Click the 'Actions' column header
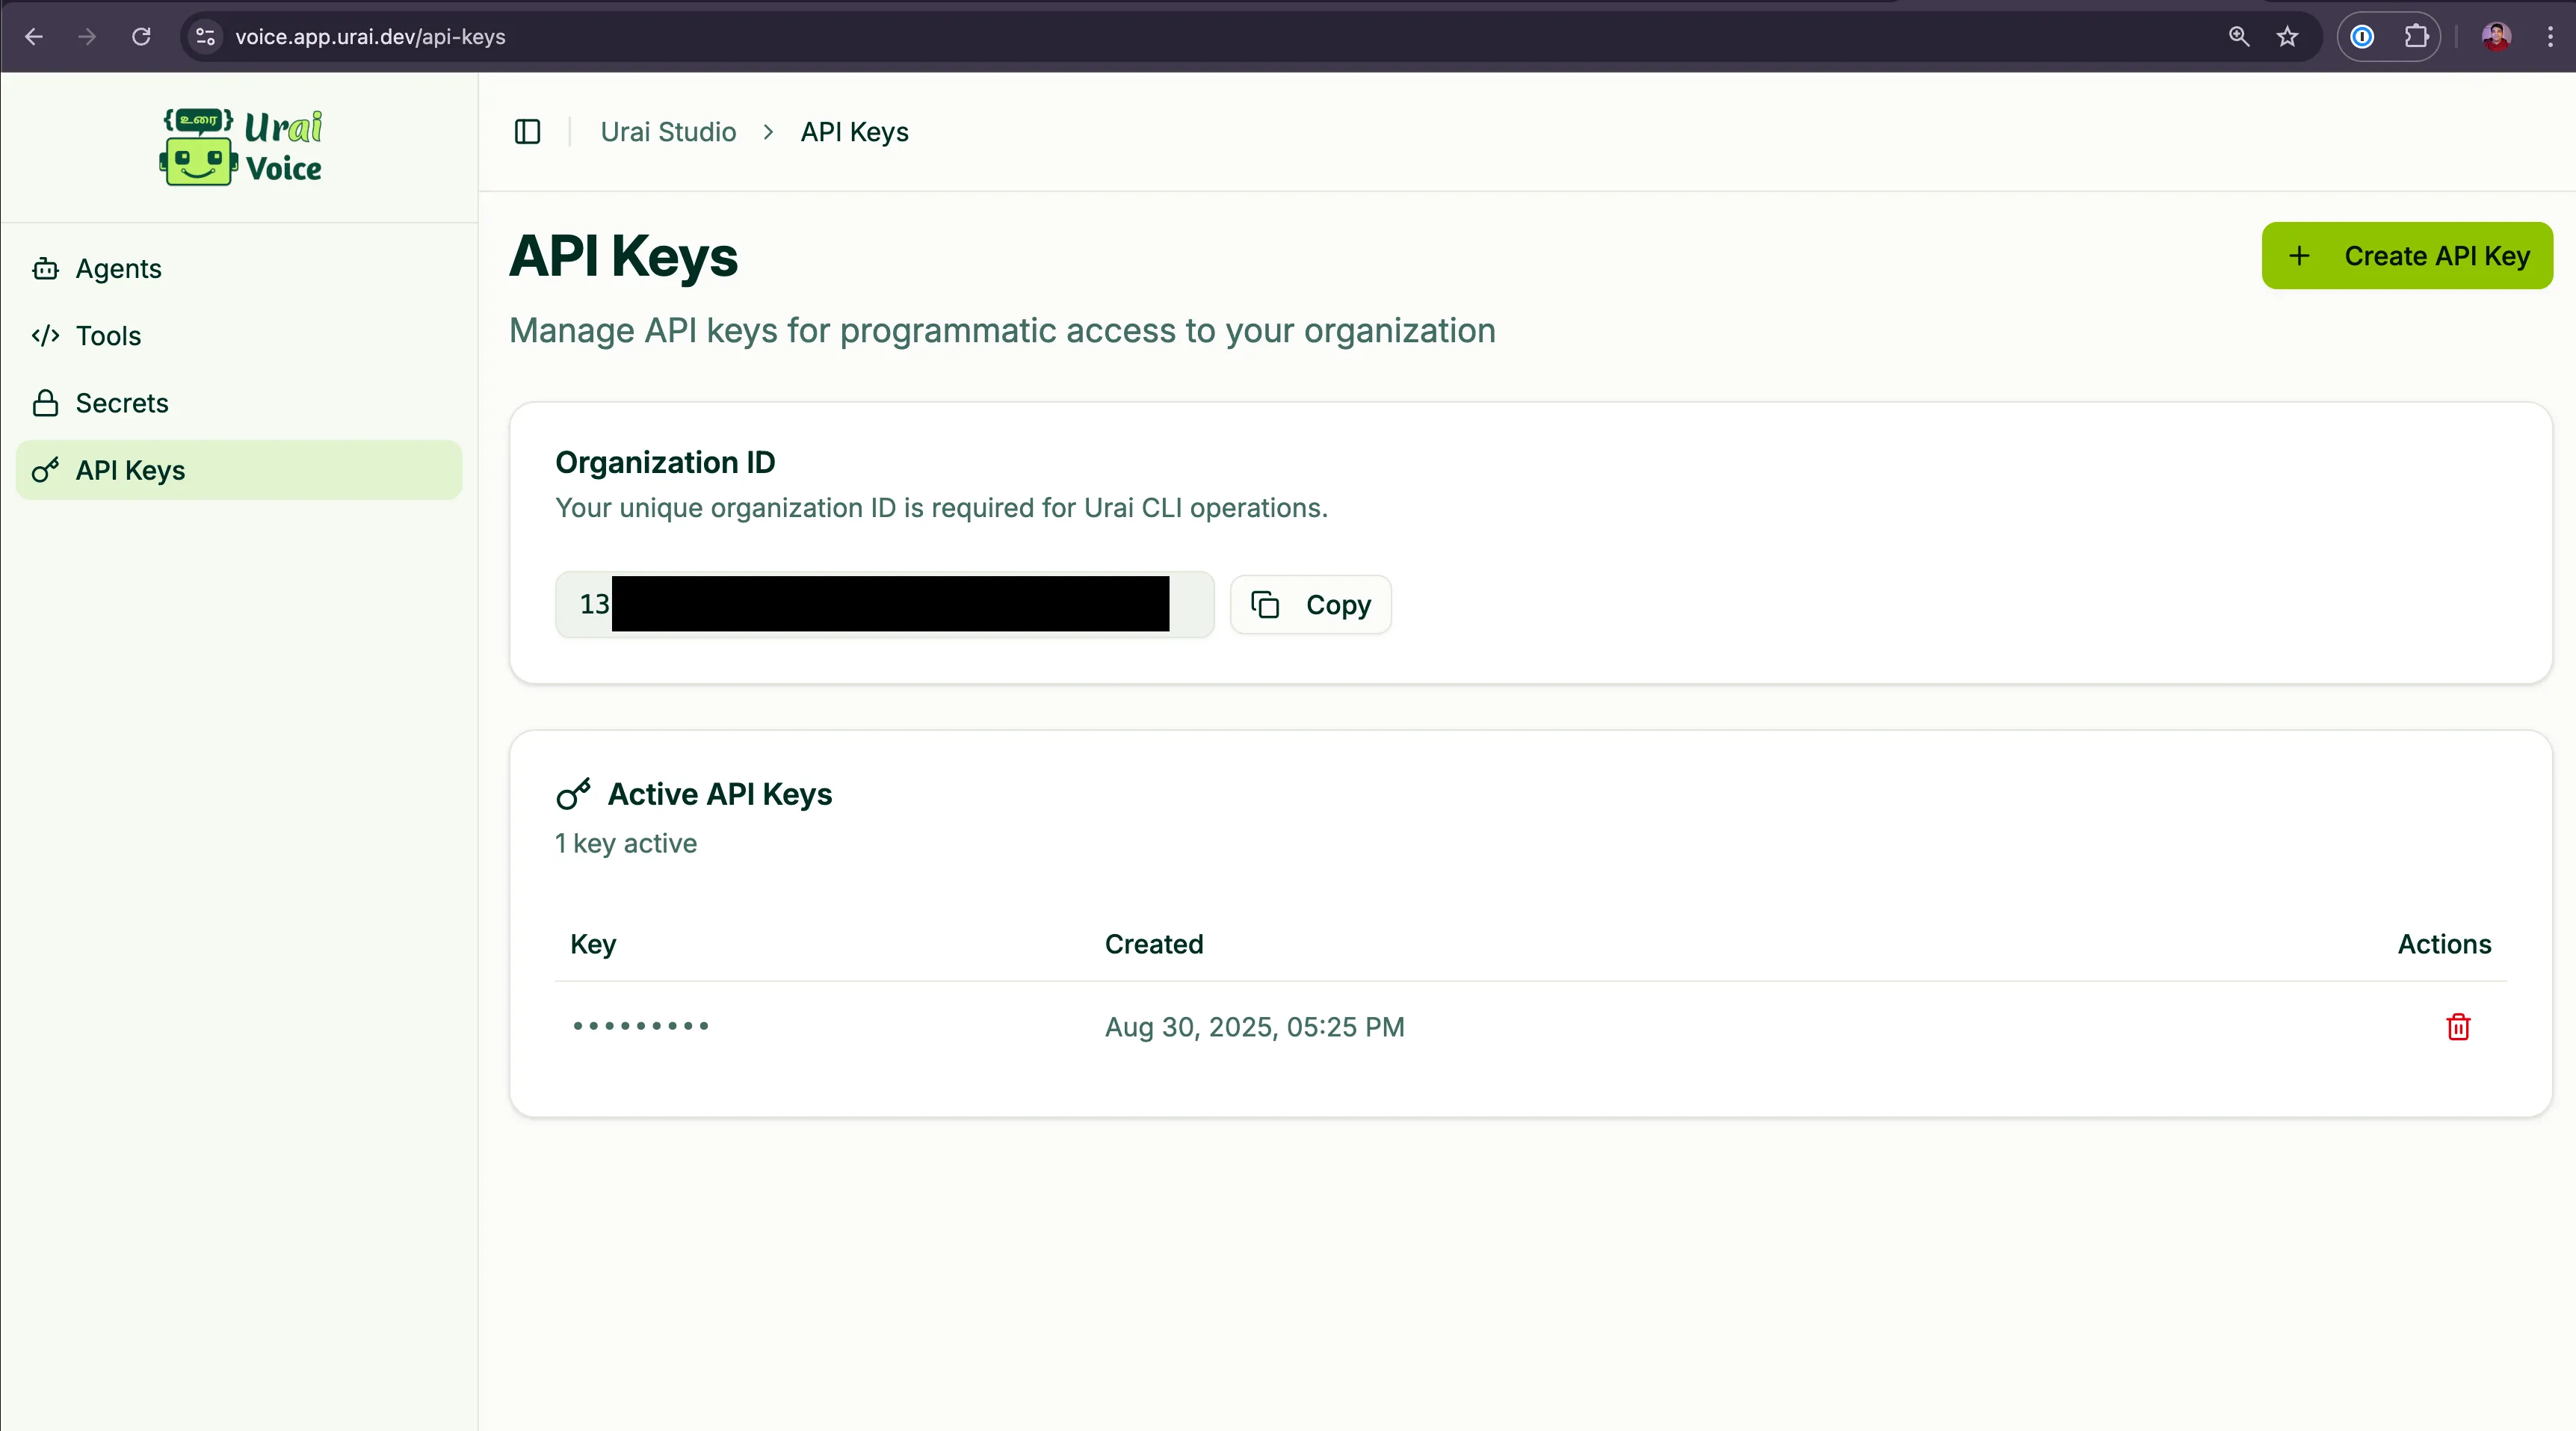 [2444, 944]
